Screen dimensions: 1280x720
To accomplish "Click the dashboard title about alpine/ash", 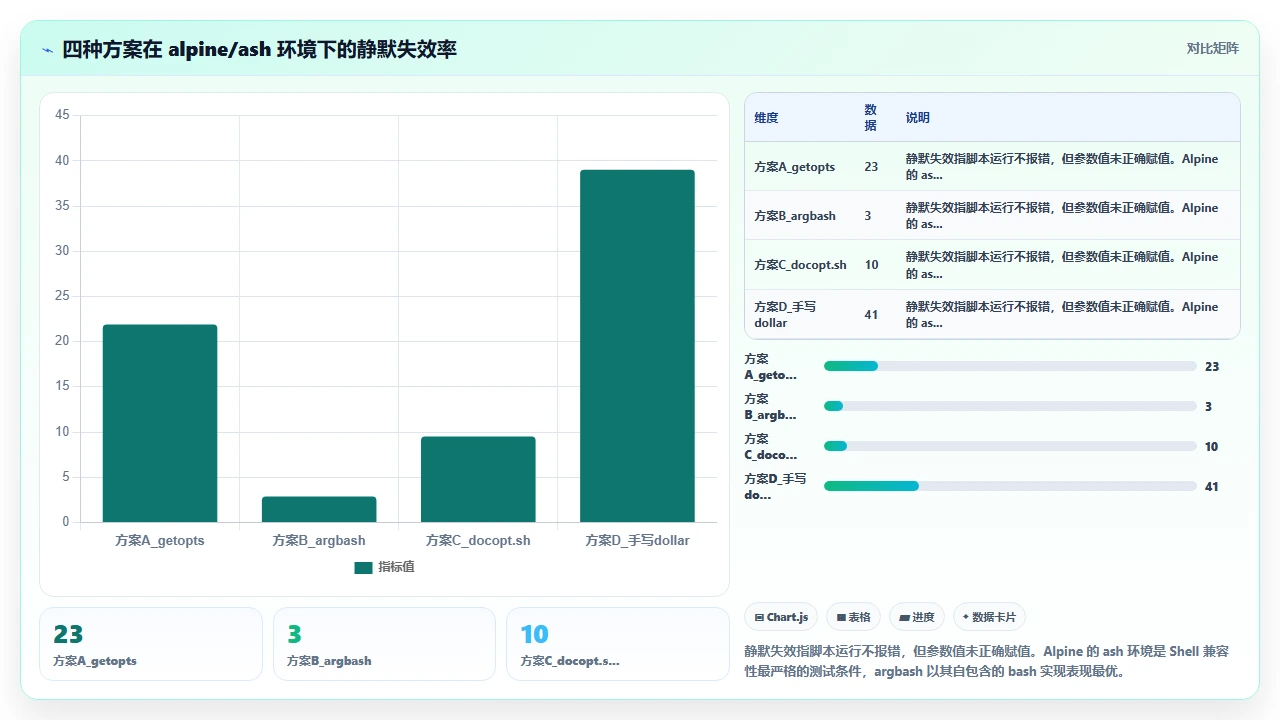I will (260, 49).
